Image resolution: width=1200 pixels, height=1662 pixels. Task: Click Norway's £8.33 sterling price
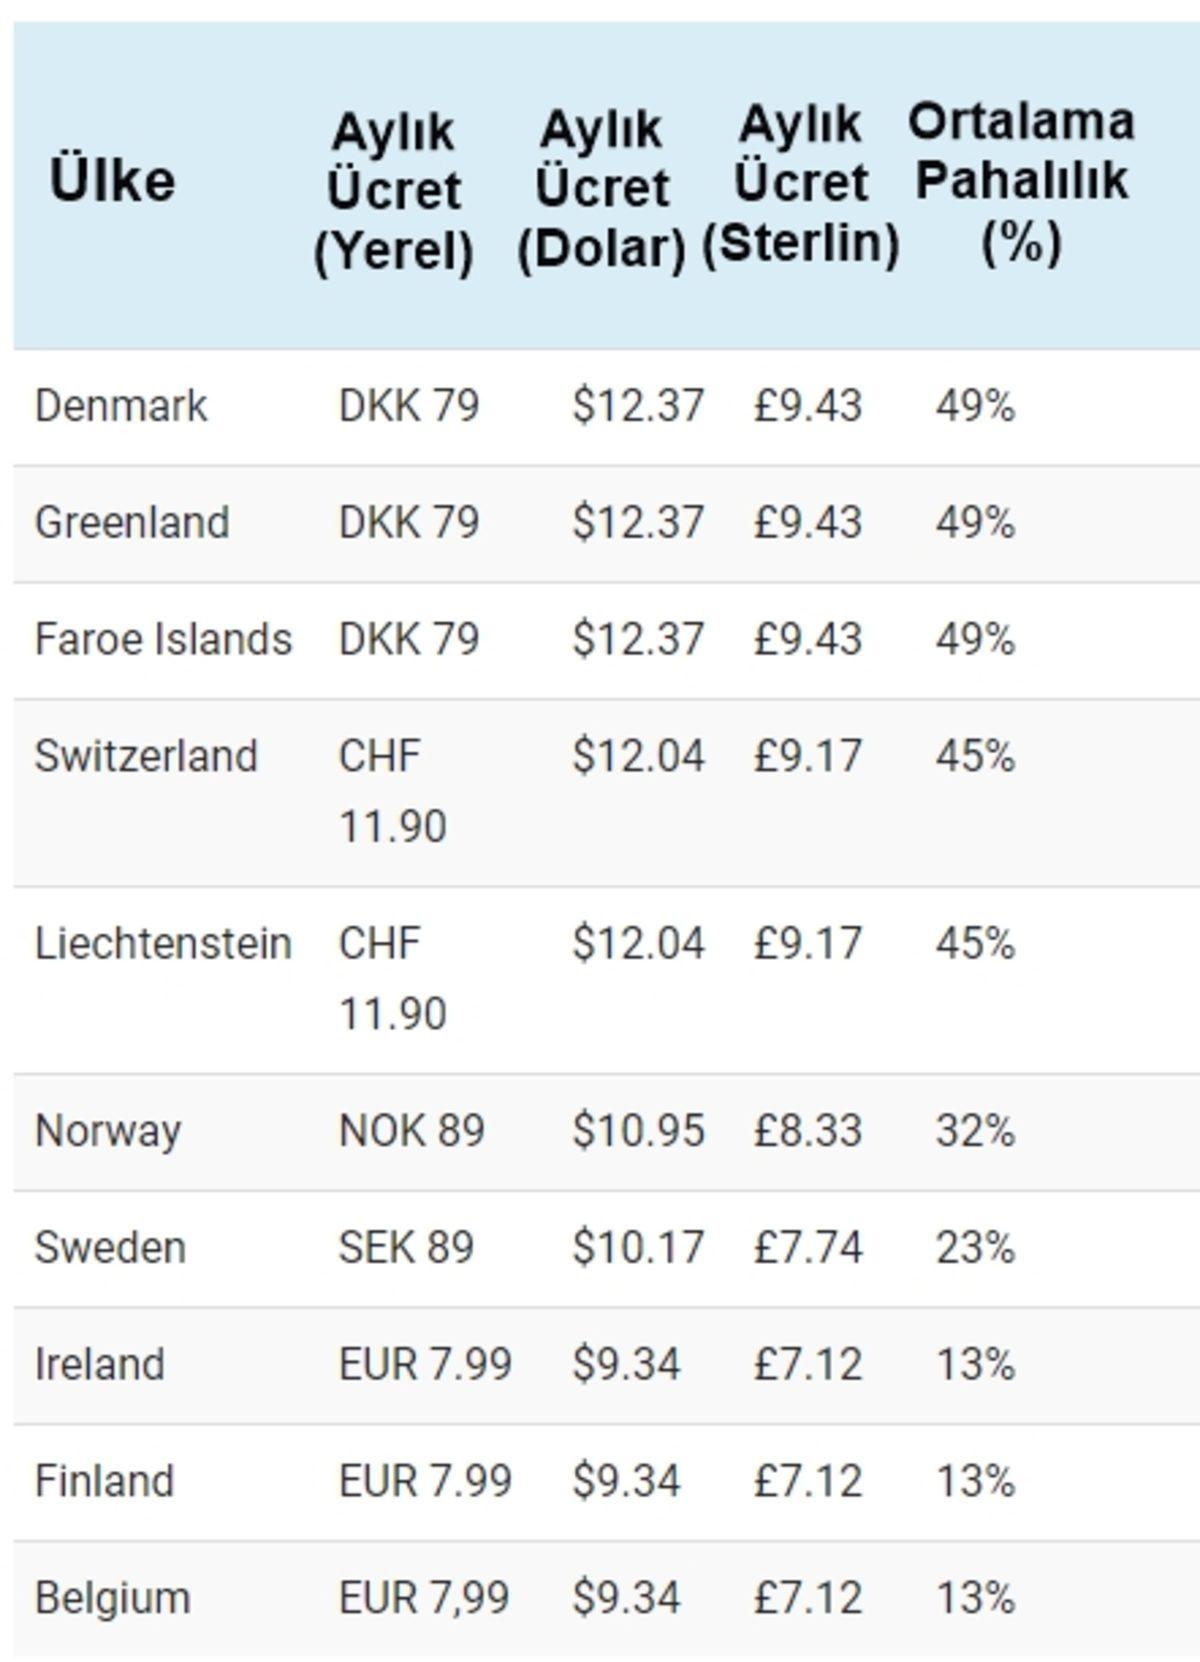[x=807, y=1131]
